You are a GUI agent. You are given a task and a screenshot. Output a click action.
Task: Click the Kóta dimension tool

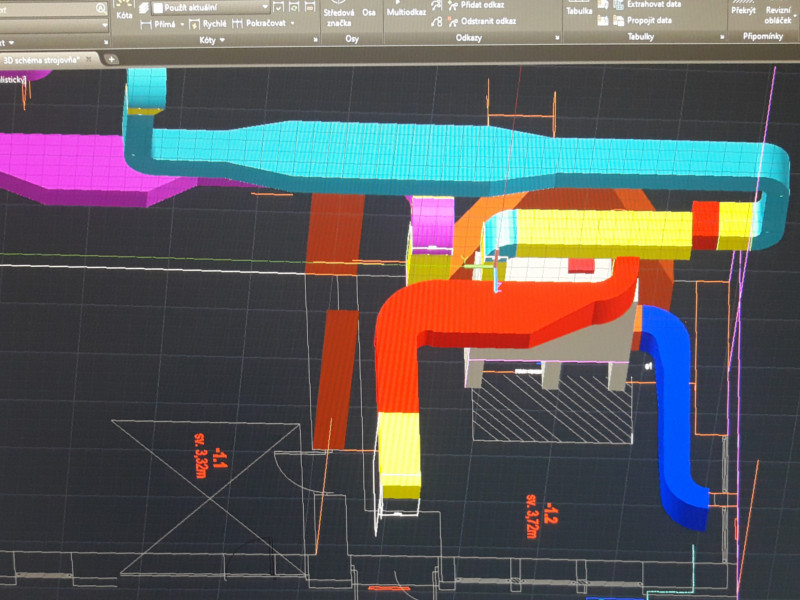coord(124,12)
